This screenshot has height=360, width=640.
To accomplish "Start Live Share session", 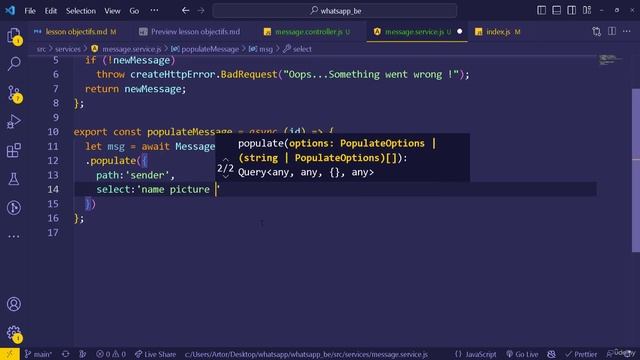I will tap(156, 354).
